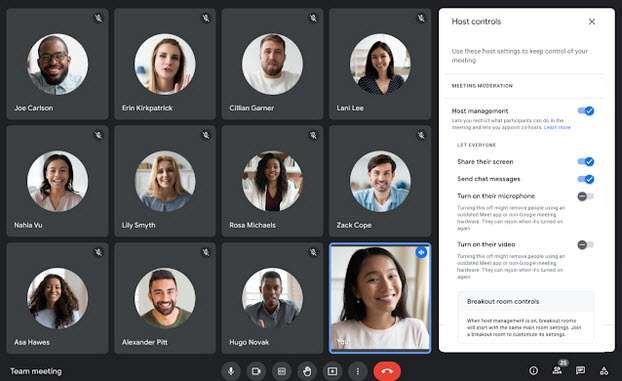Open the activities icon
622x381 pixels.
604,370
